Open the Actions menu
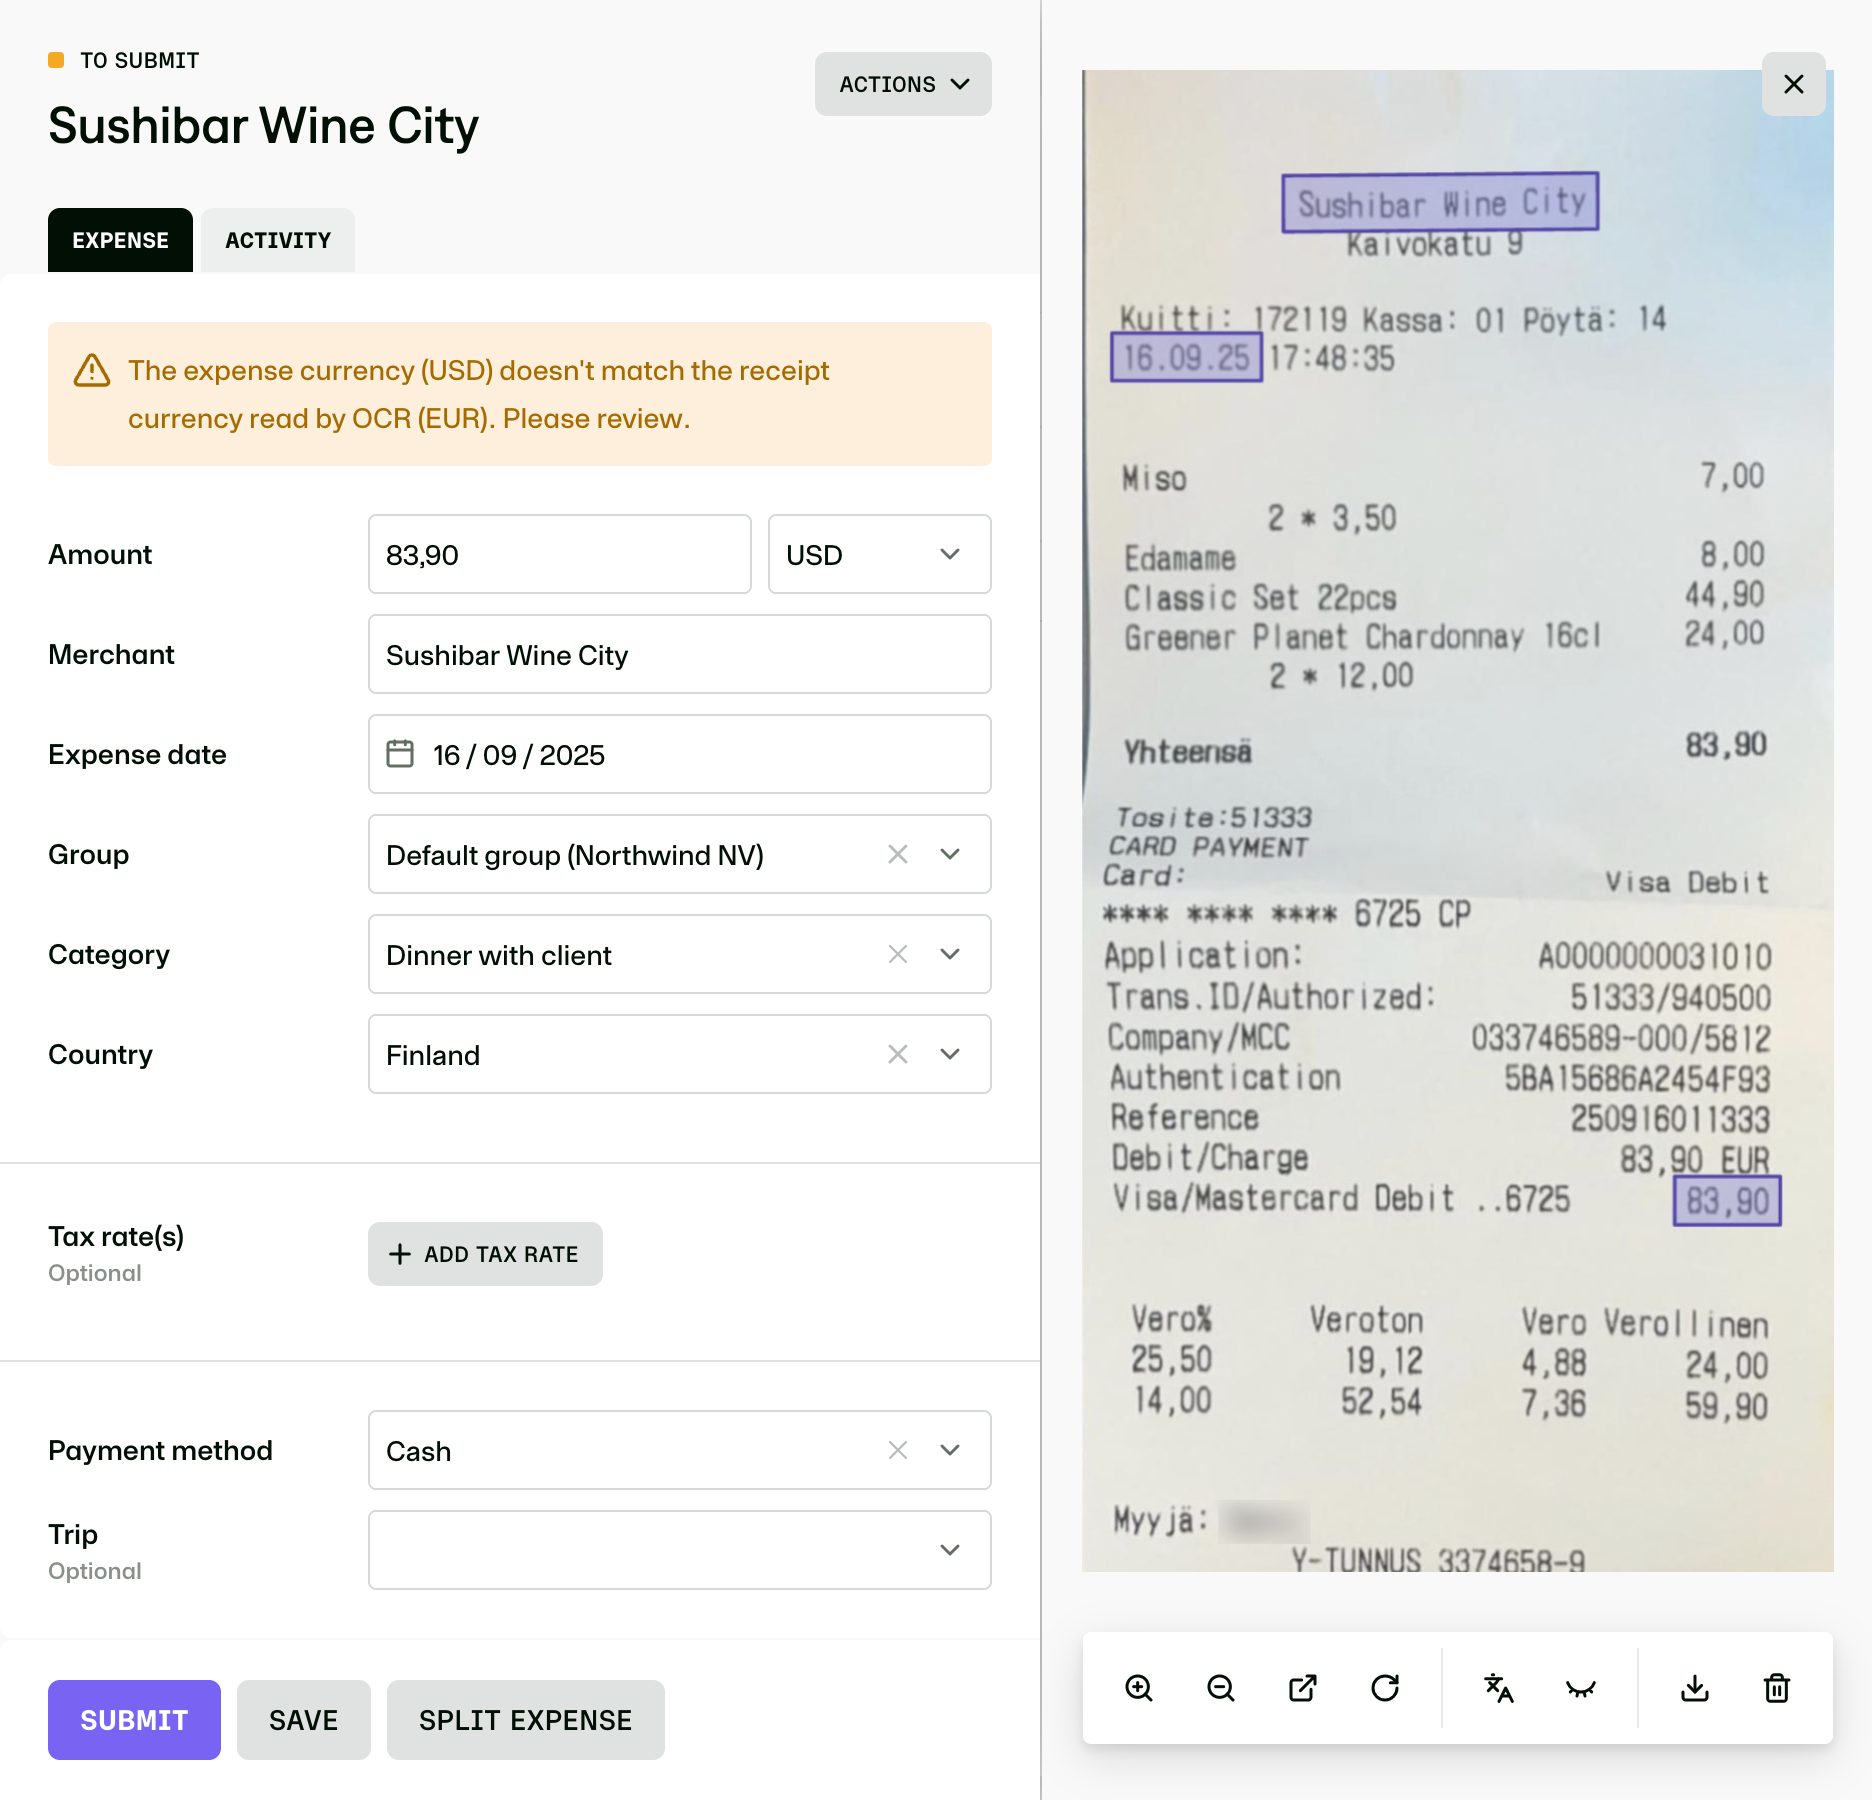Screen dimensions: 1872x1800 pyautogui.click(x=903, y=84)
